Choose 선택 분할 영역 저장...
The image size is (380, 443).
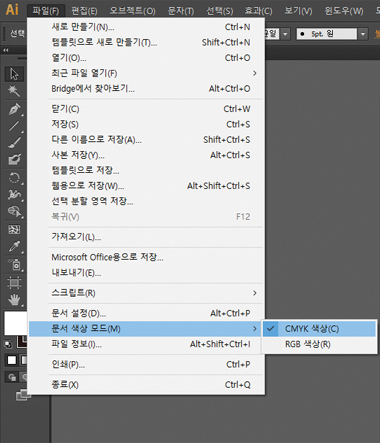[x=147, y=201]
